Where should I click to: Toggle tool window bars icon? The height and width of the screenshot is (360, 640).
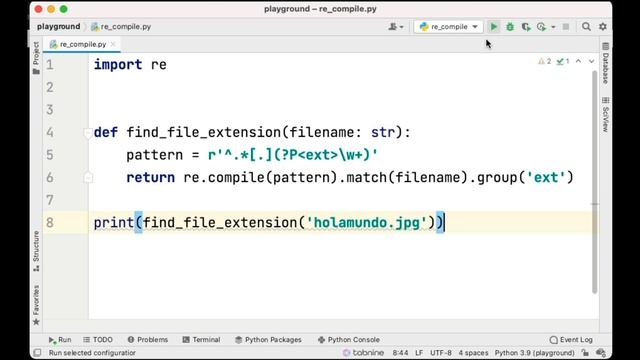click(37, 353)
